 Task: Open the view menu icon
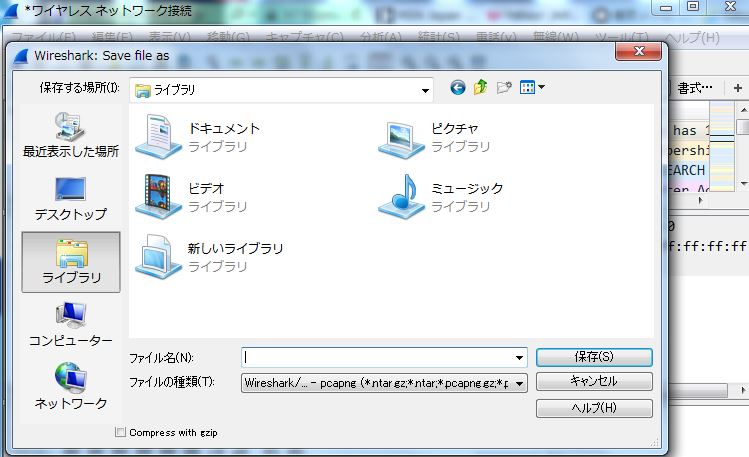(x=532, y=87)
